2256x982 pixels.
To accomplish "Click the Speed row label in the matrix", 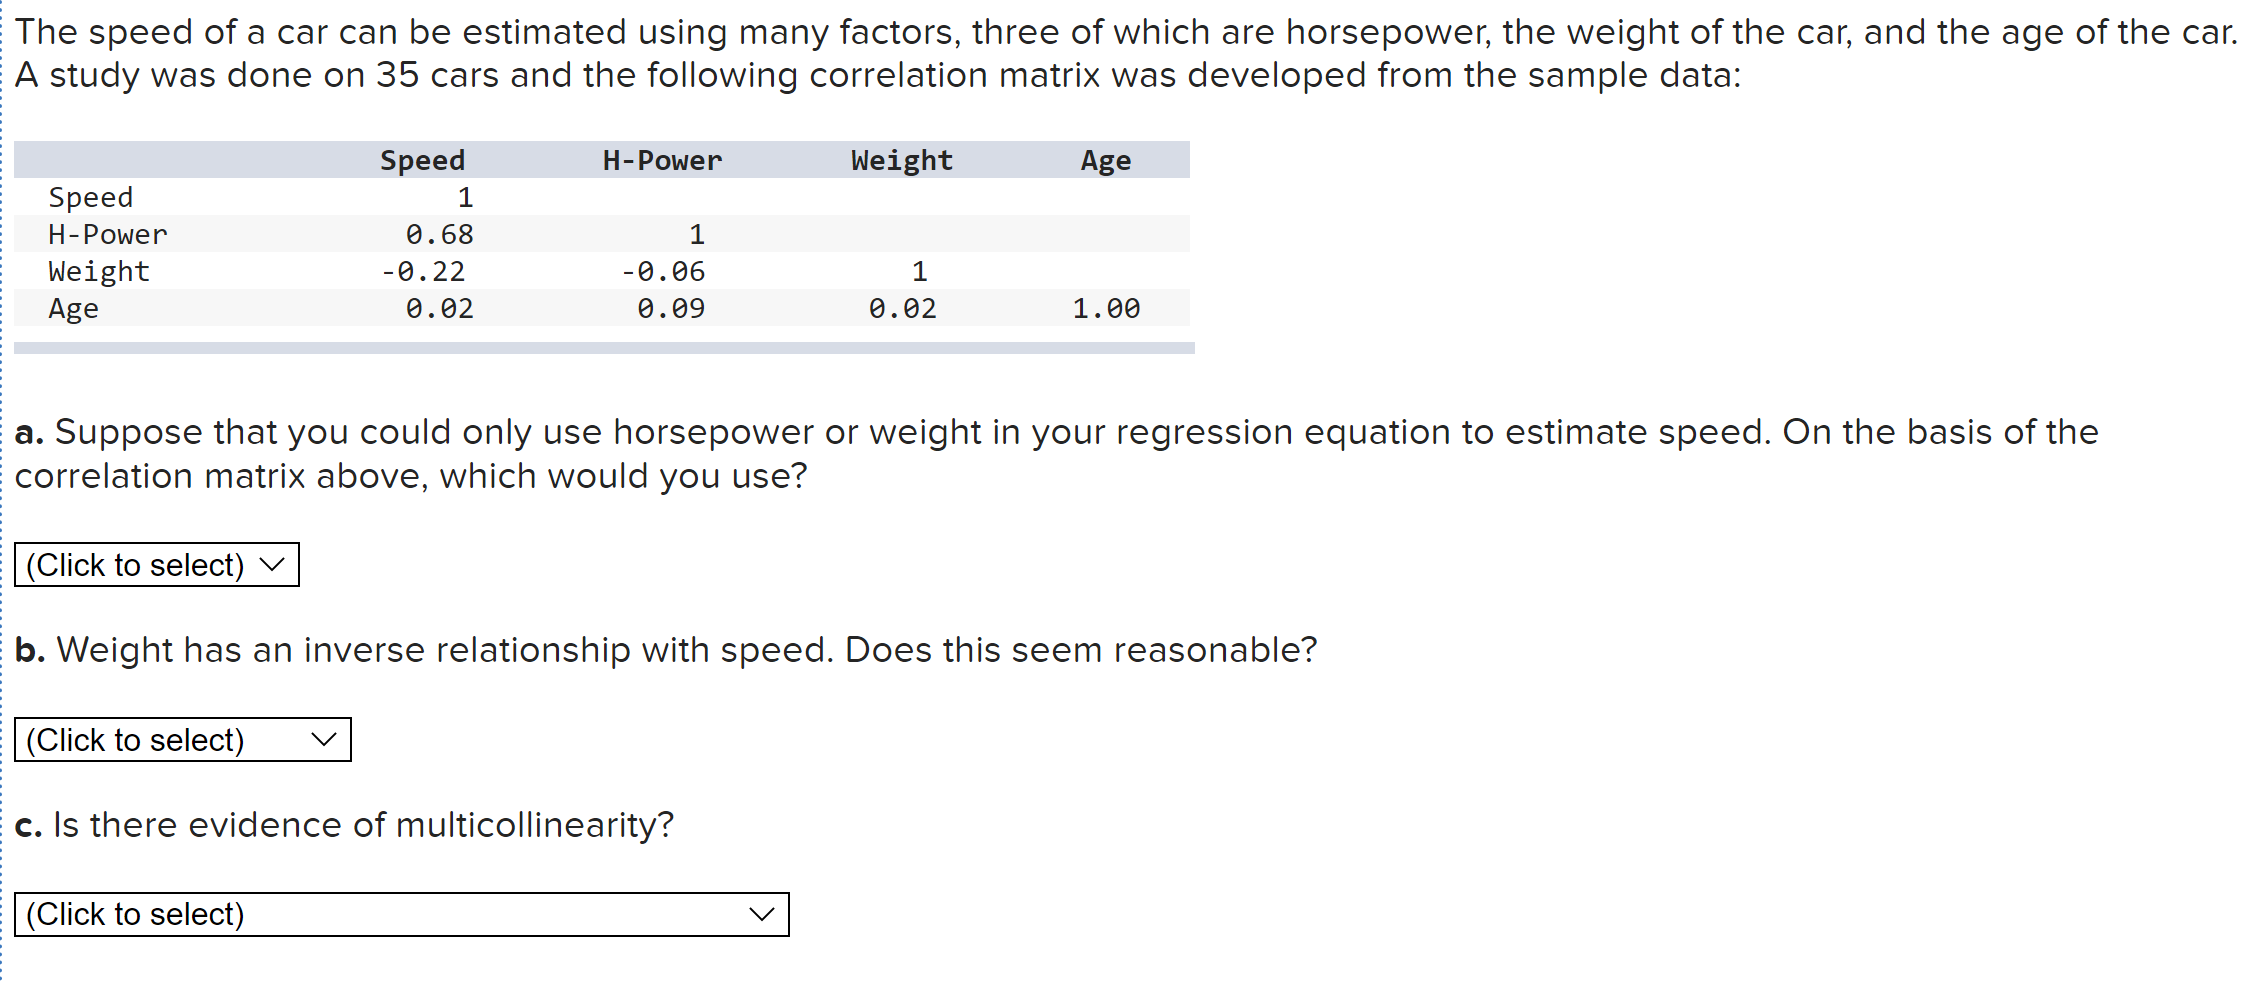I will point(91,196).
